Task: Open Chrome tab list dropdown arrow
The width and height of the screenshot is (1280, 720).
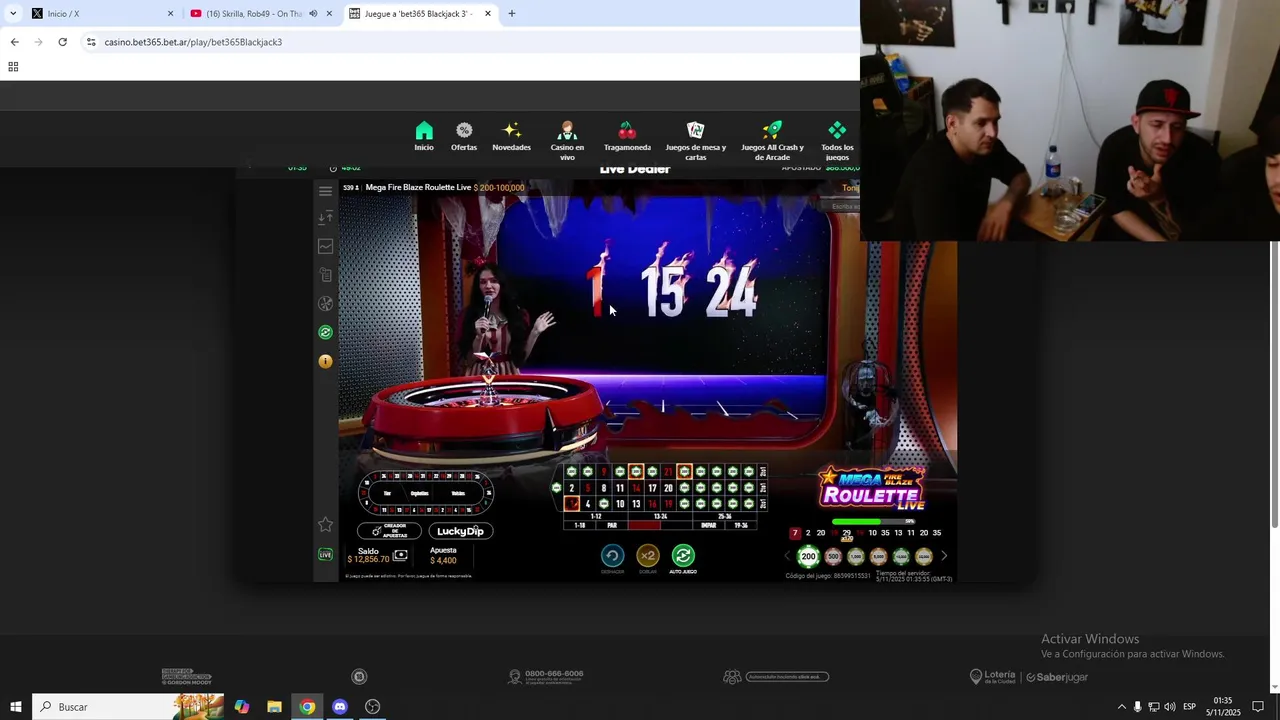Action: (x=12, y=13)
